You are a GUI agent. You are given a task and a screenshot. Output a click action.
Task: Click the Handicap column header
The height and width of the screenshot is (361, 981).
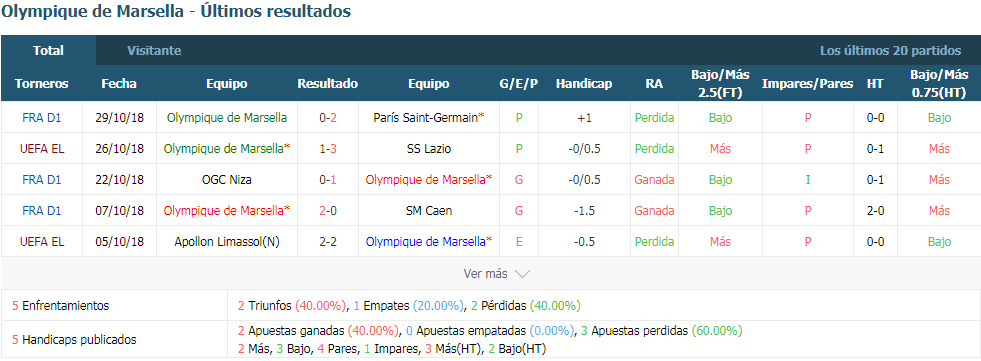click(x=584, y=84)
